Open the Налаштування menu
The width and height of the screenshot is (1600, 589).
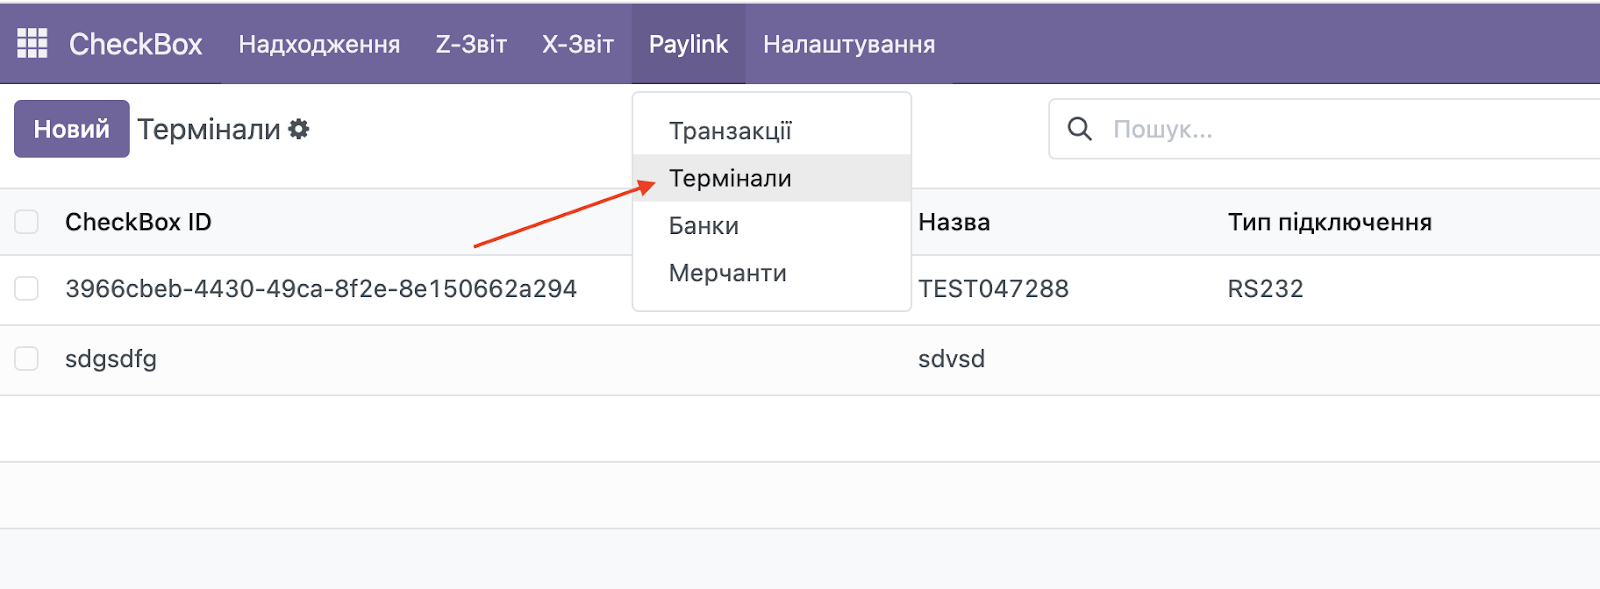(x=849, y=44)
